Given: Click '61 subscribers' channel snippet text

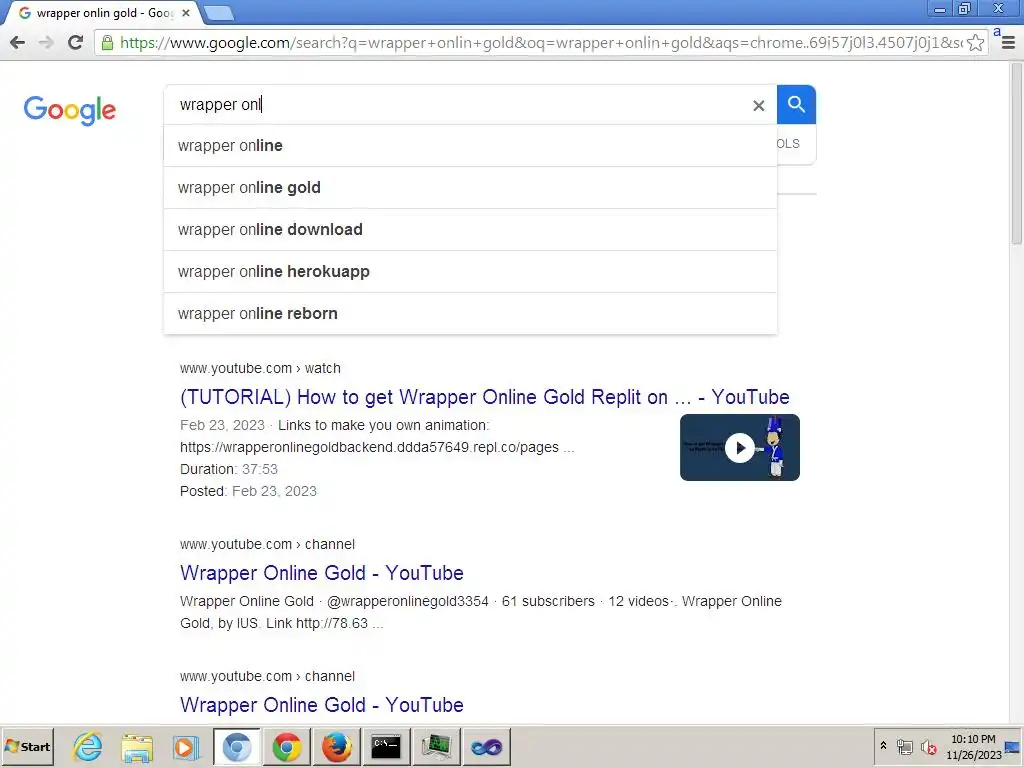Looking at the screenshot, I should [x=548, y=601].
